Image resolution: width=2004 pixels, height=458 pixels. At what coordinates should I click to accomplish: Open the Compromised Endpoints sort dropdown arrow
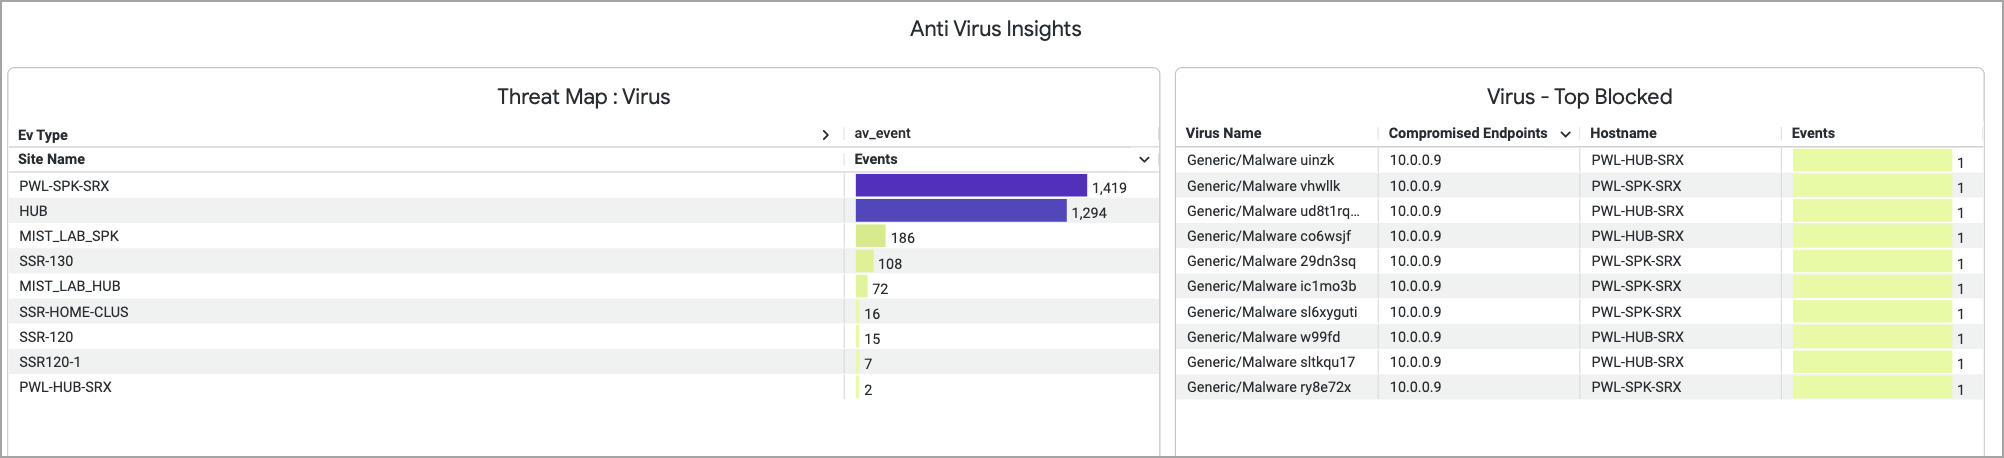click(1565, 134)
